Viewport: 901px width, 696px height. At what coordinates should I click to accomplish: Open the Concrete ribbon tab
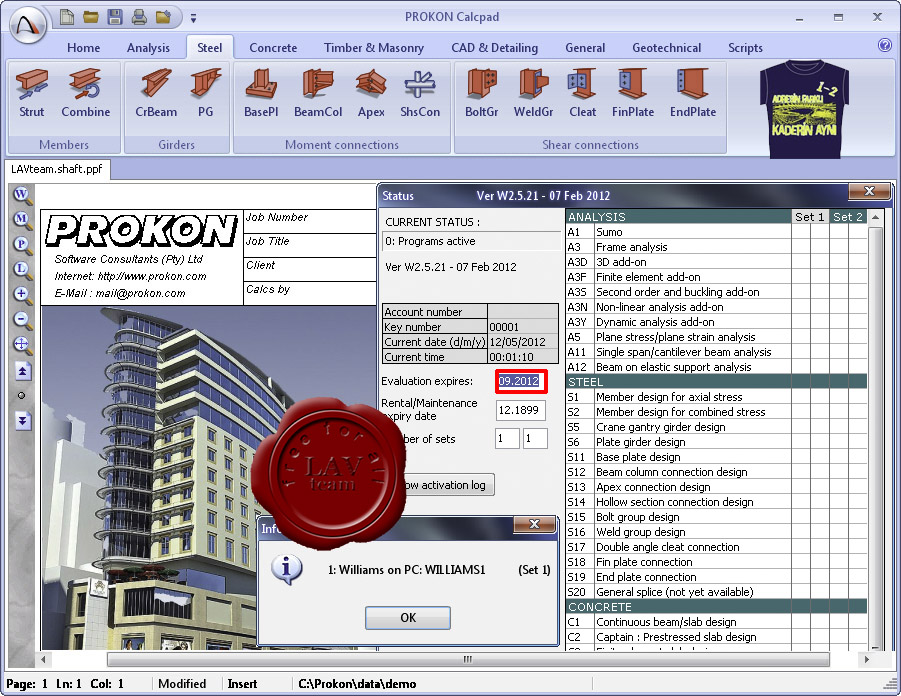pyautogui.click(x=273, y=48)
